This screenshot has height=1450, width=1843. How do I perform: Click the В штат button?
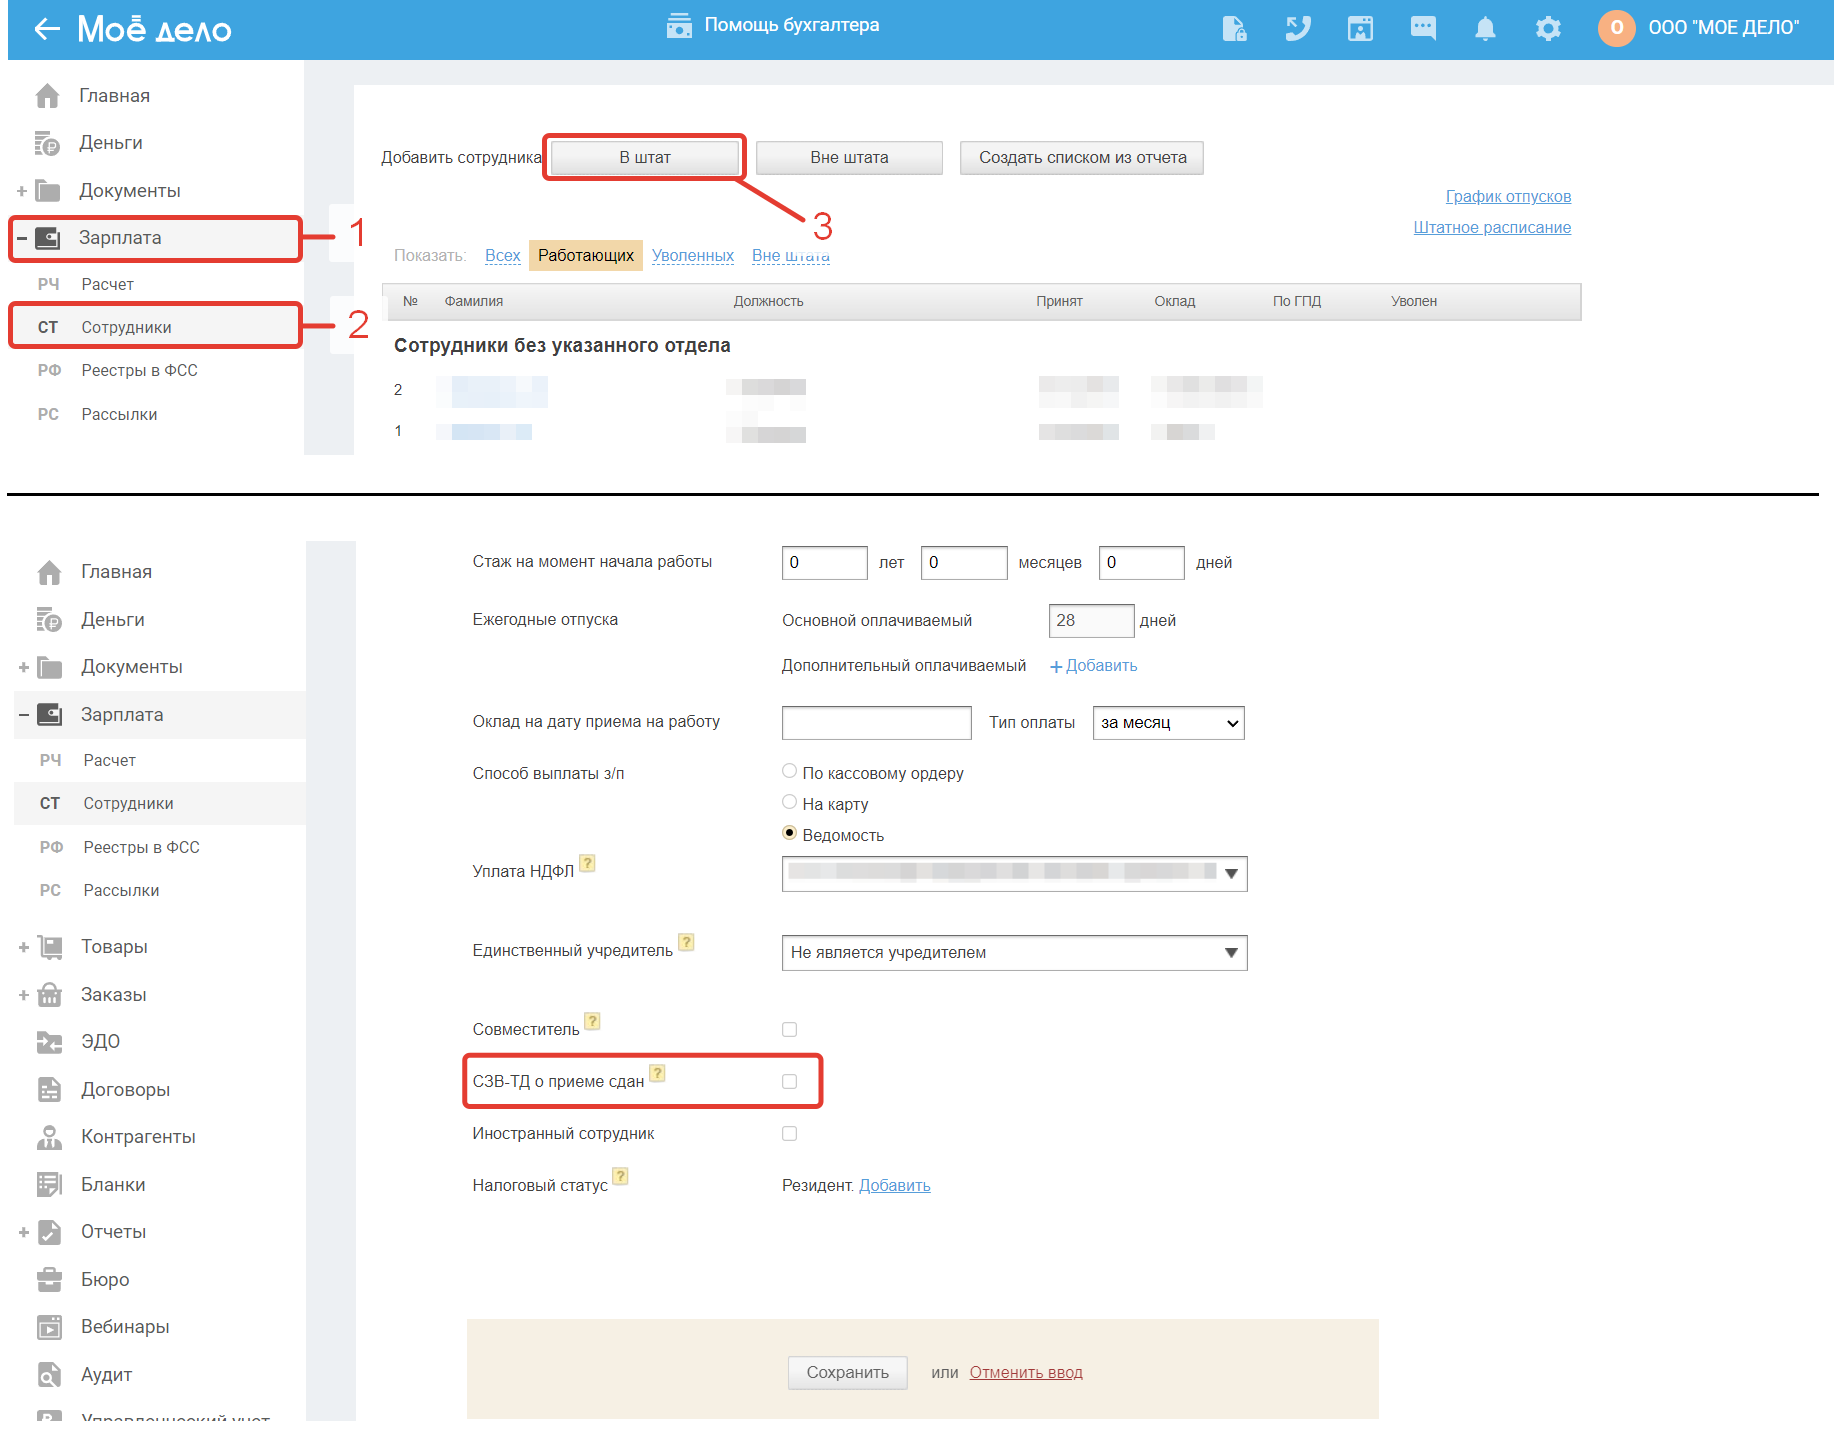645,158
